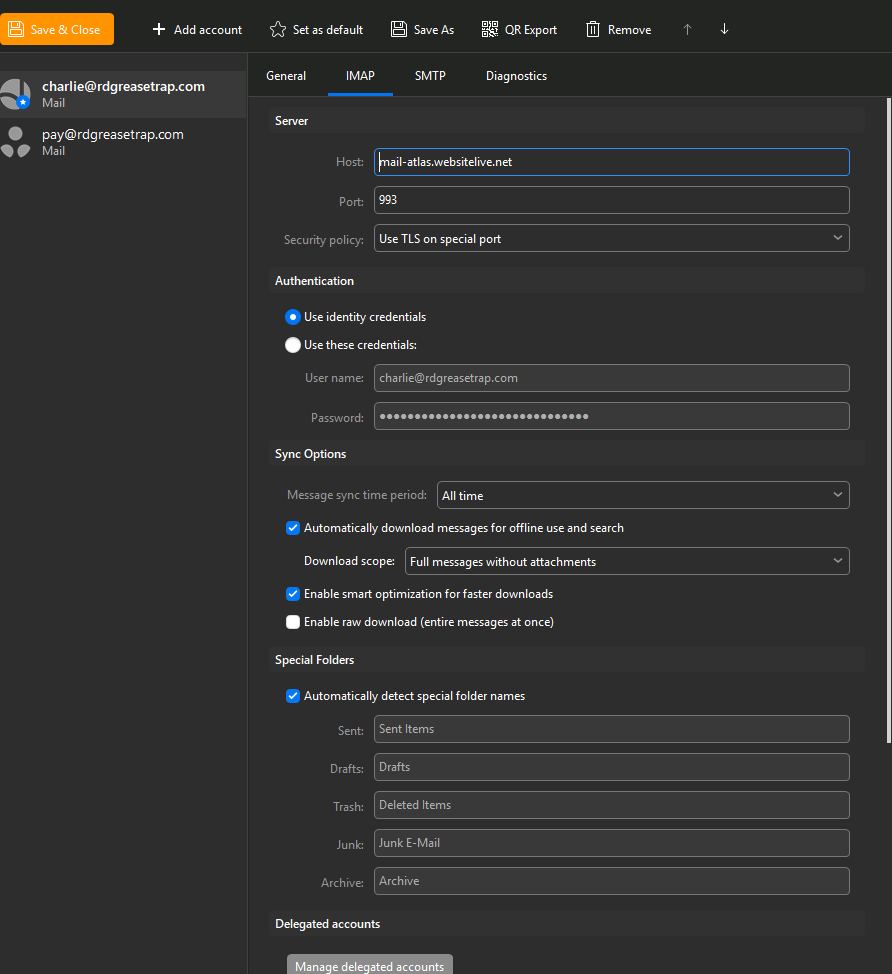Open the Download scope dropdown
892x974 pixels.
pos(626,561)
